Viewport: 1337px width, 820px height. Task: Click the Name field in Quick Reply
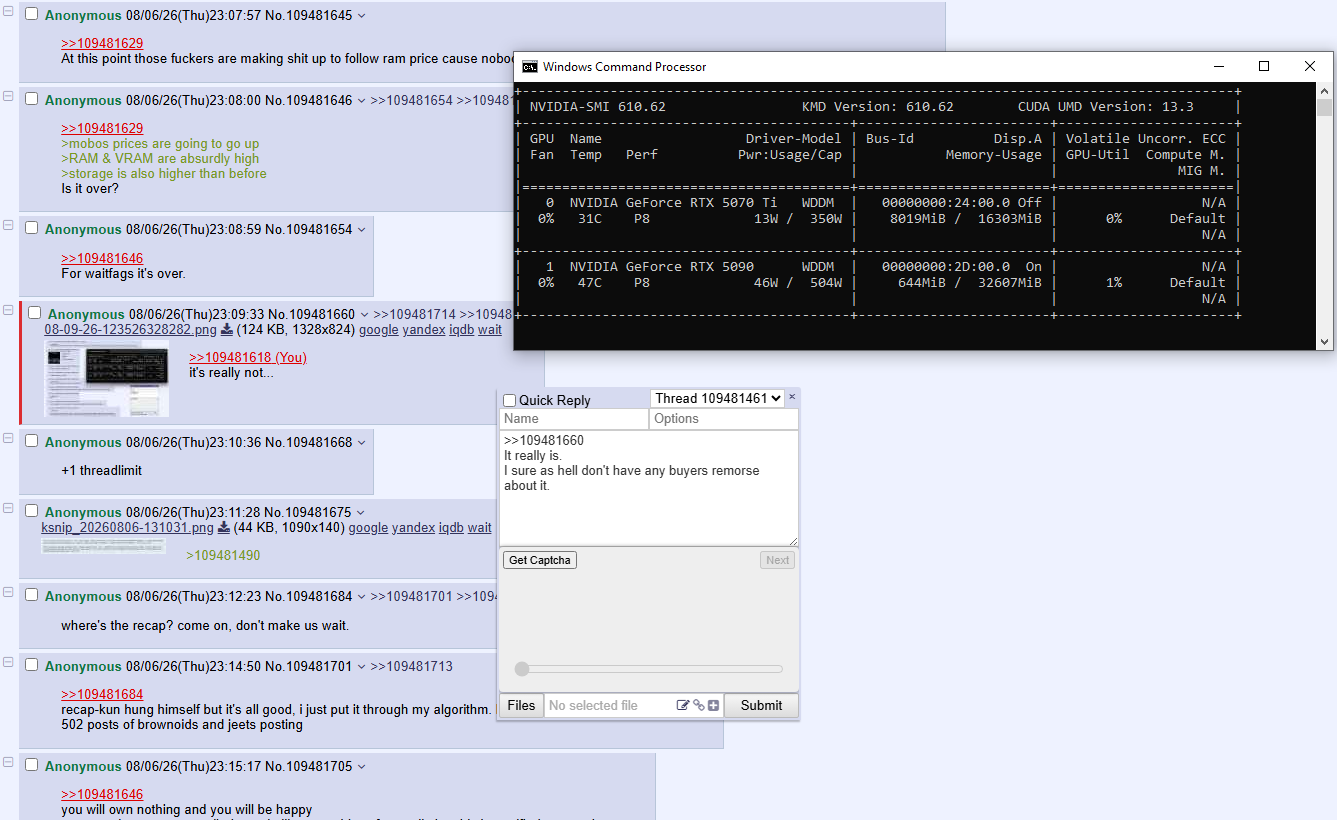(x=574, y=419)
